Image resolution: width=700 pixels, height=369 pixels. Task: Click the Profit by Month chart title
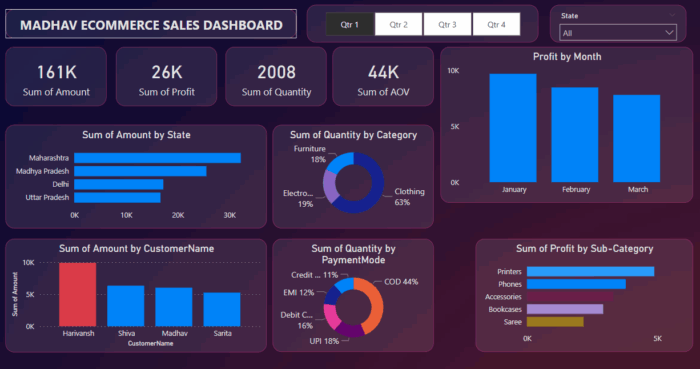[x=567, y=57]
